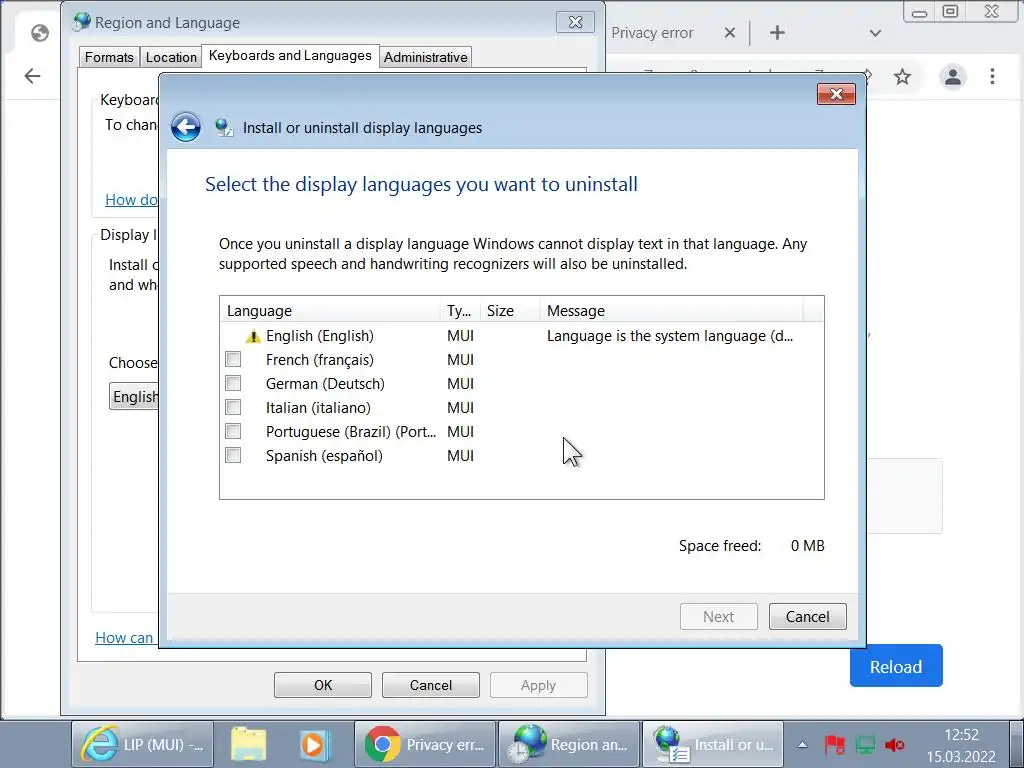
Task: Click the Message column header
Action: (x=671, y=311)
